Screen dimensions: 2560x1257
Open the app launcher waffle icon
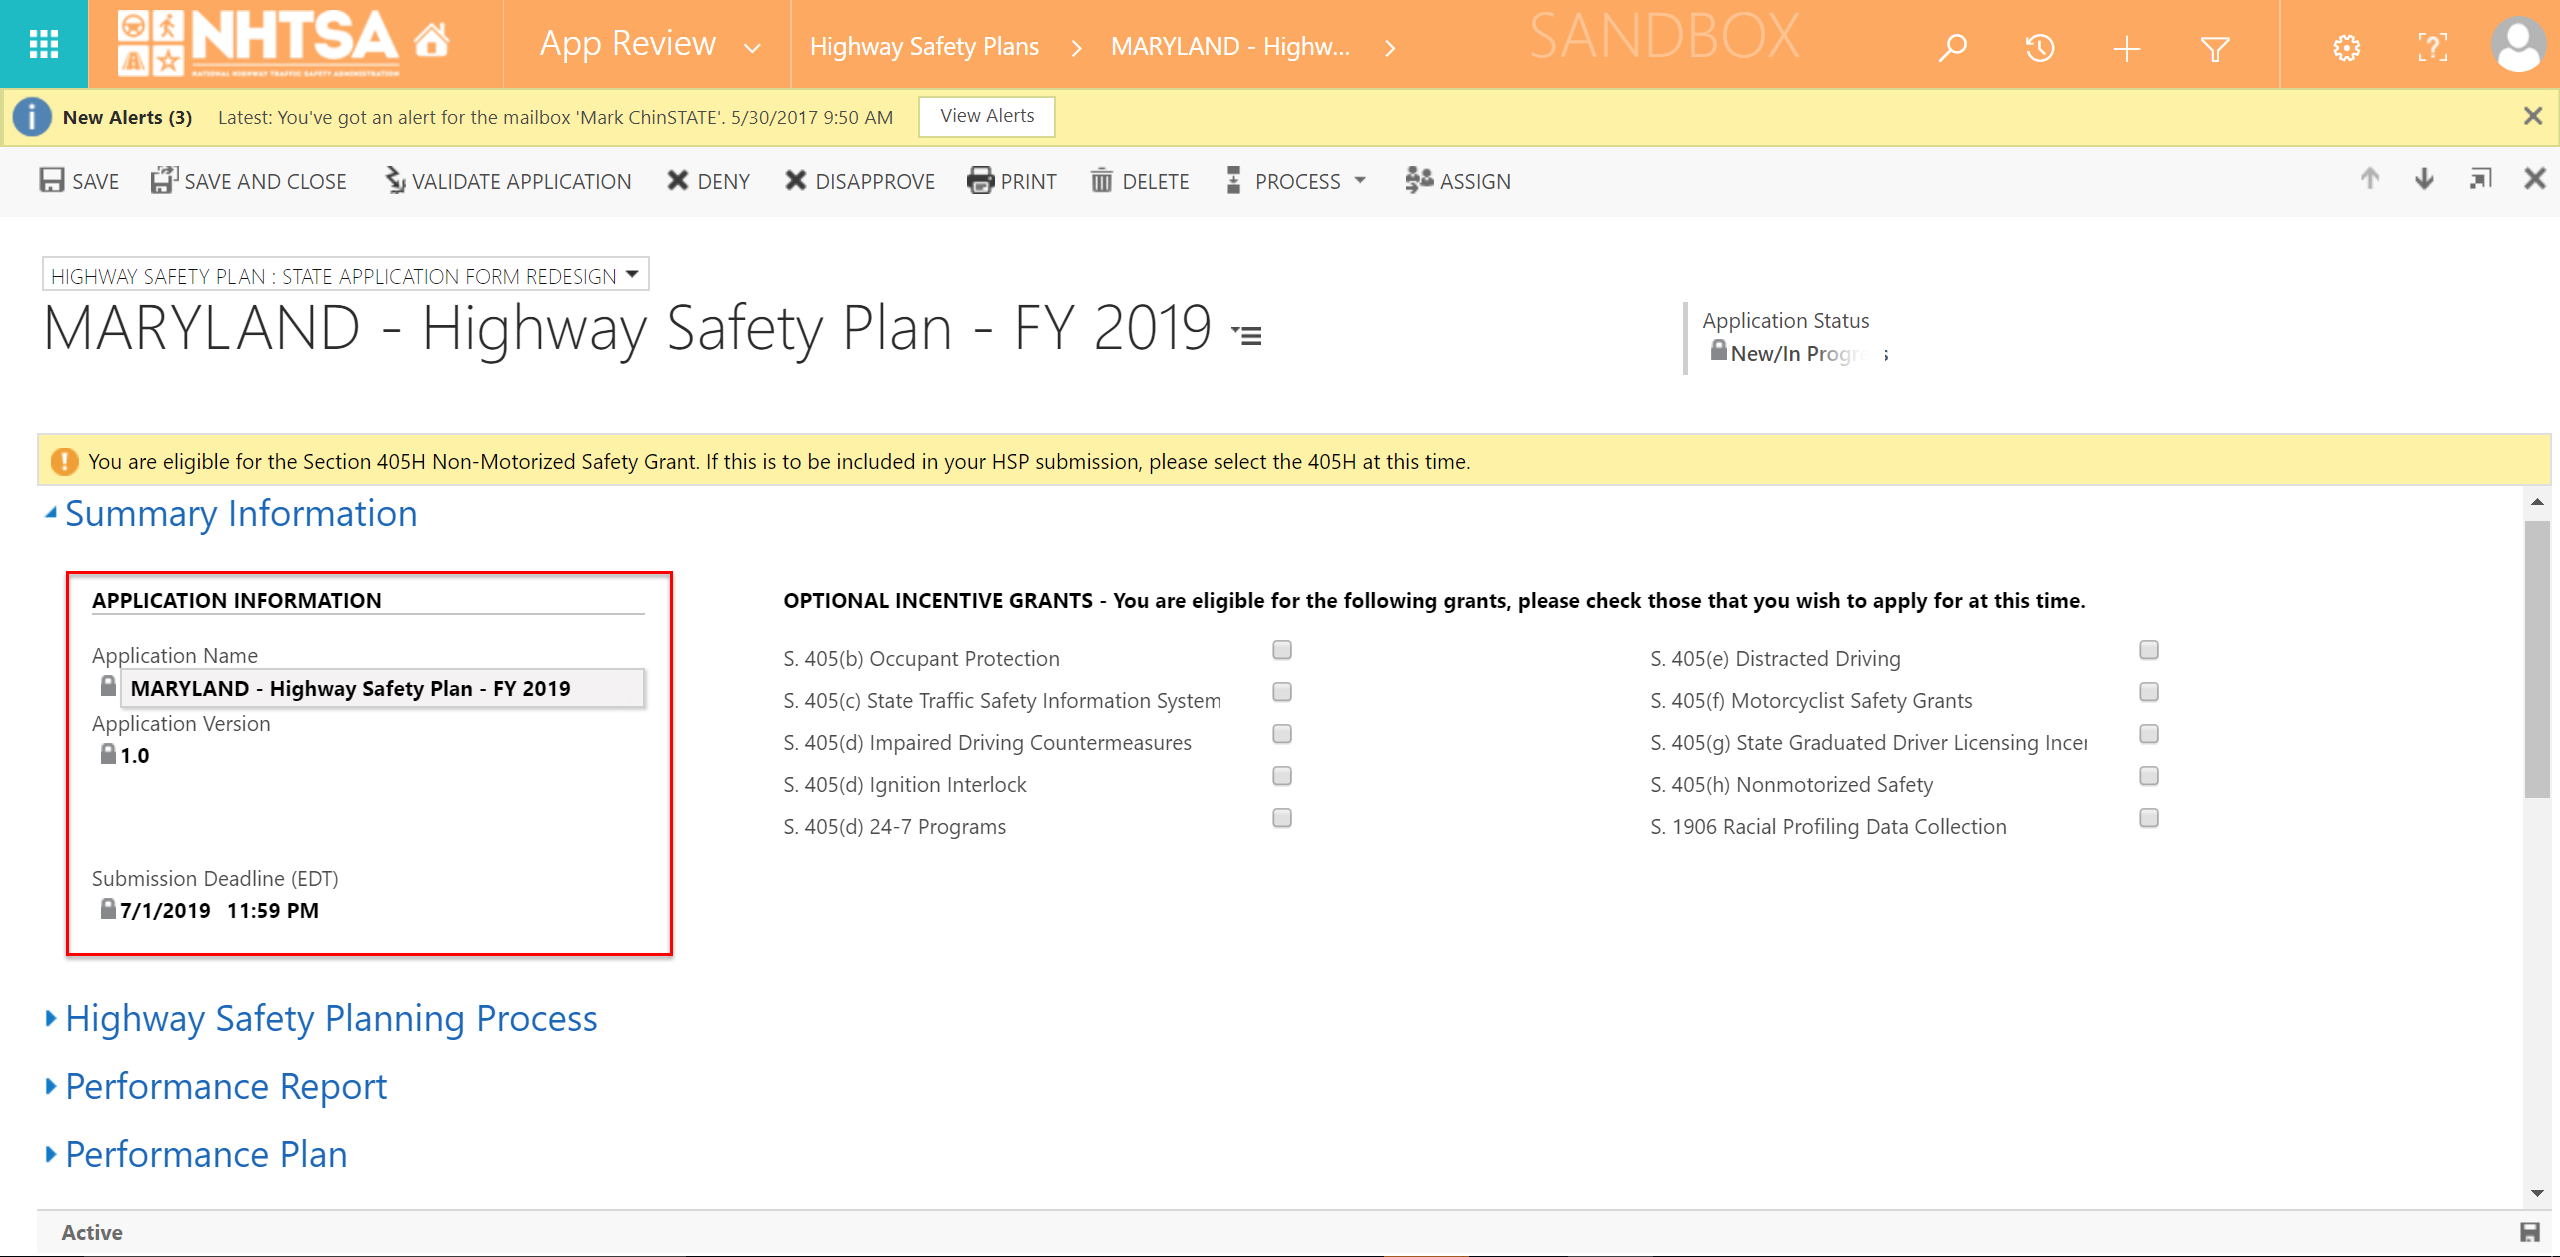43,44
